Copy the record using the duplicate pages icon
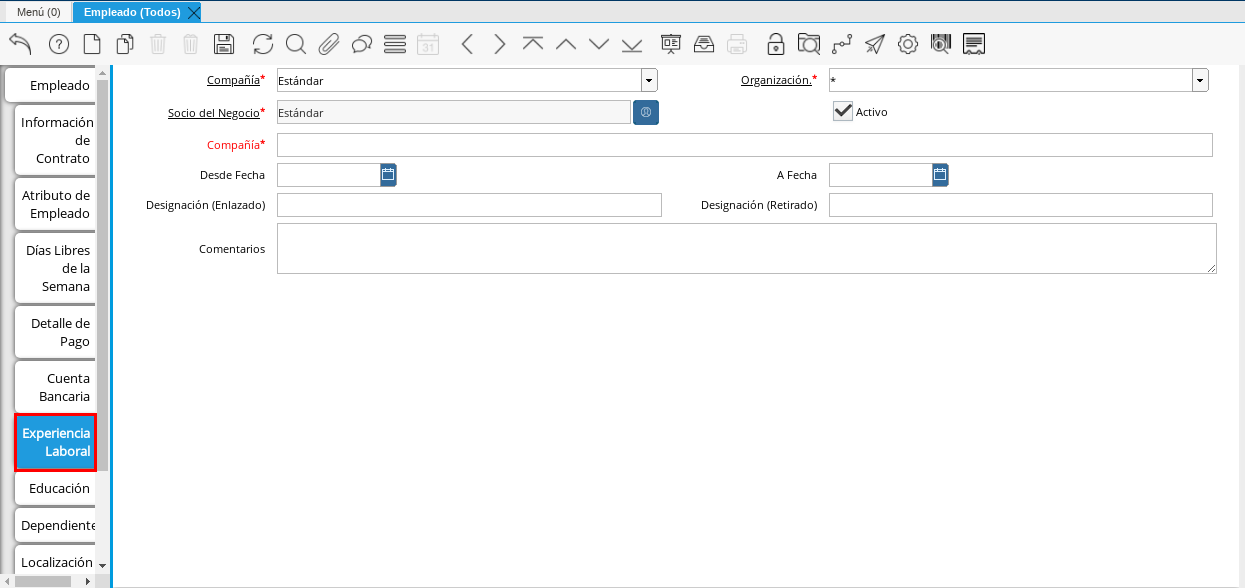 [125, 44]
